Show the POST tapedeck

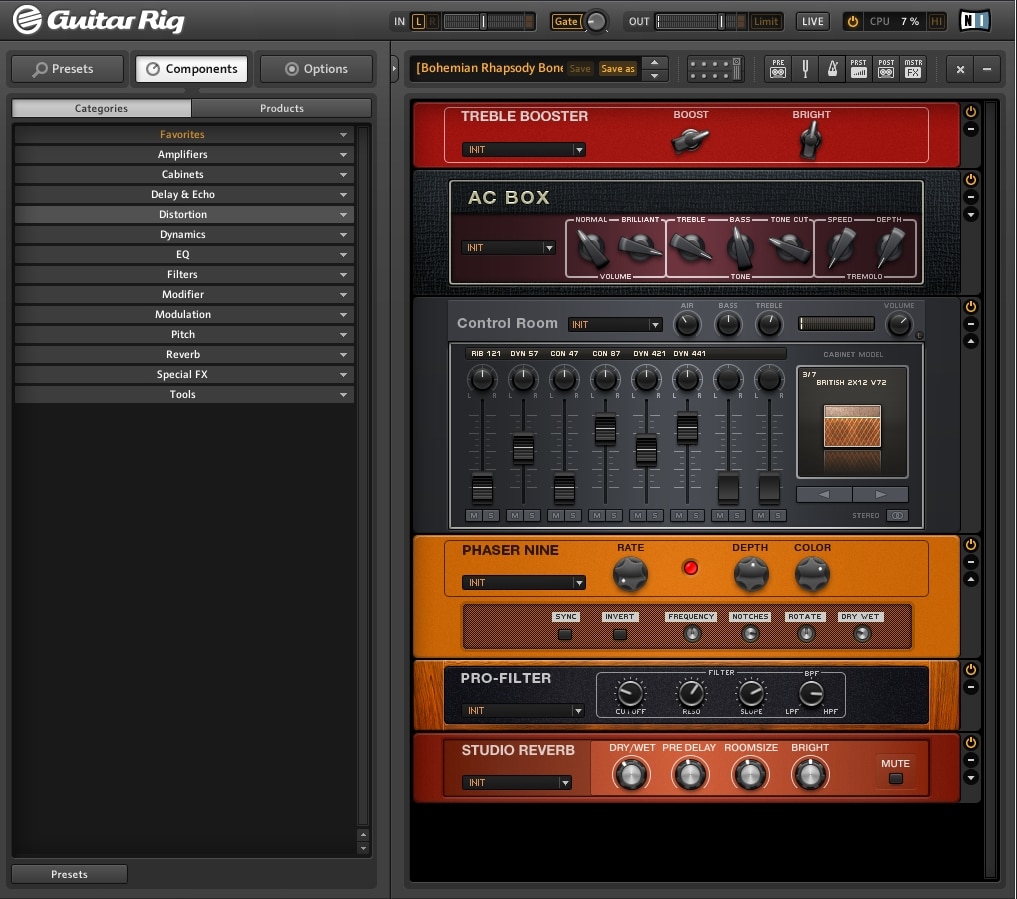pos(886,68)
